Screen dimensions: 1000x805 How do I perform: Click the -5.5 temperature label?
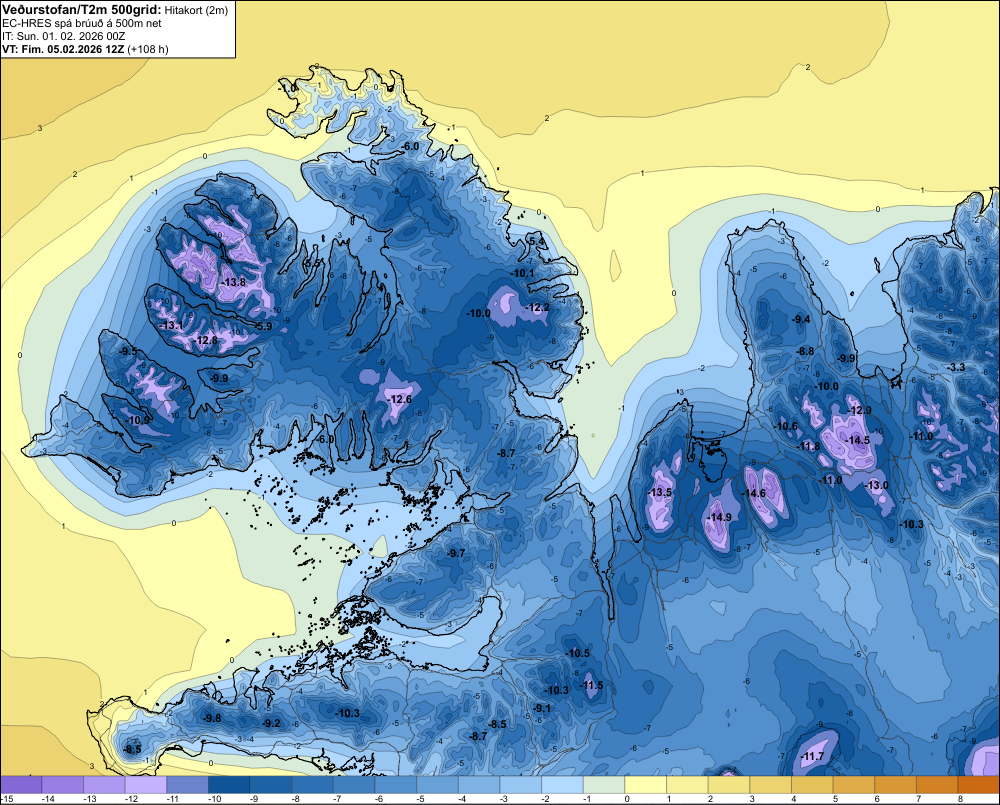click(311, 263)
